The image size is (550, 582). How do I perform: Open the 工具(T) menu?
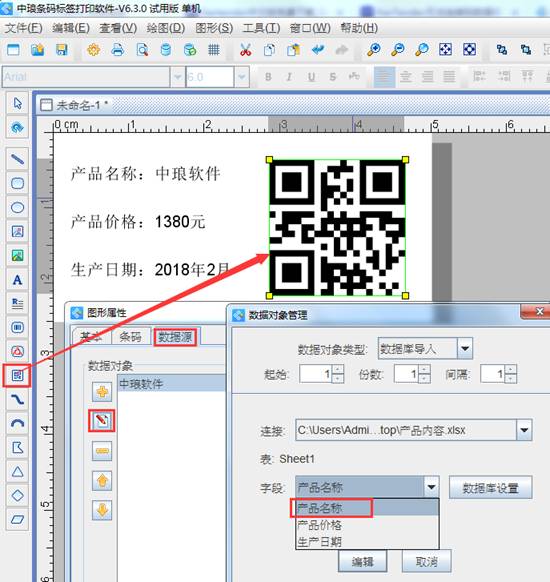(x=261, y=28)
